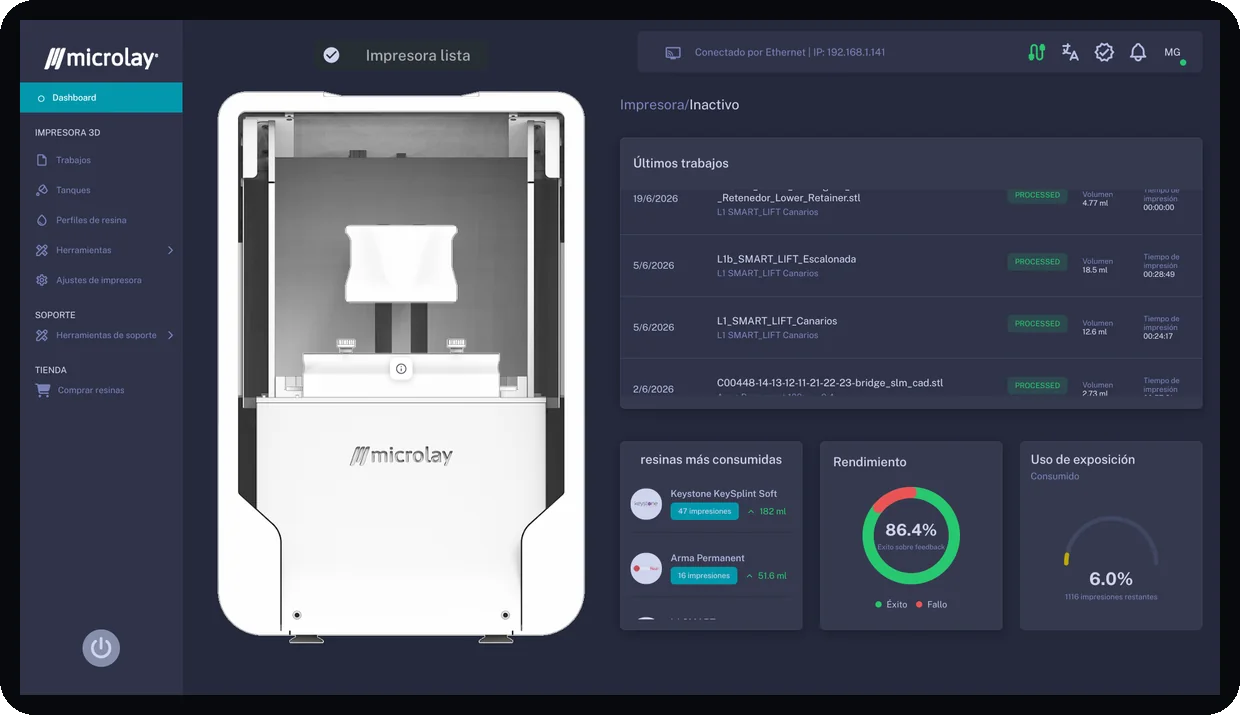
Task: Expand the Herramientas de soporte chevron
Action: pos(170,335)
